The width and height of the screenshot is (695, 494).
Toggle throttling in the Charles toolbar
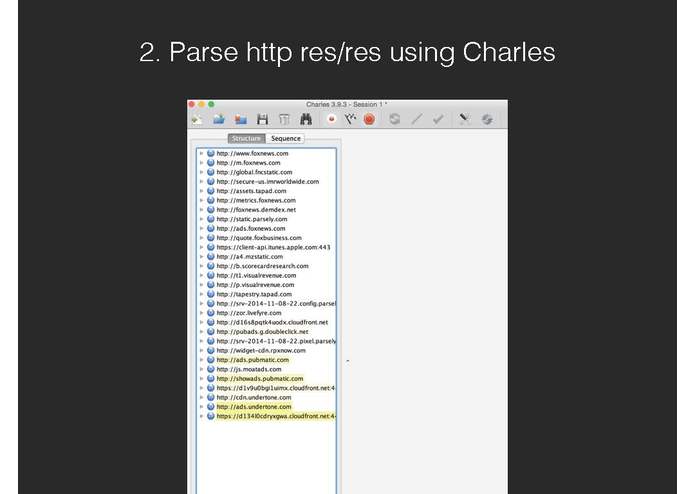point(350,119)
